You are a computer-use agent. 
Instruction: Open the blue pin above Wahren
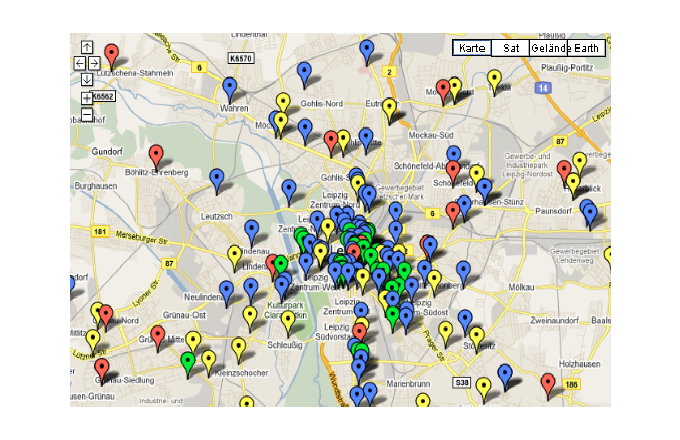pos(229,87)
